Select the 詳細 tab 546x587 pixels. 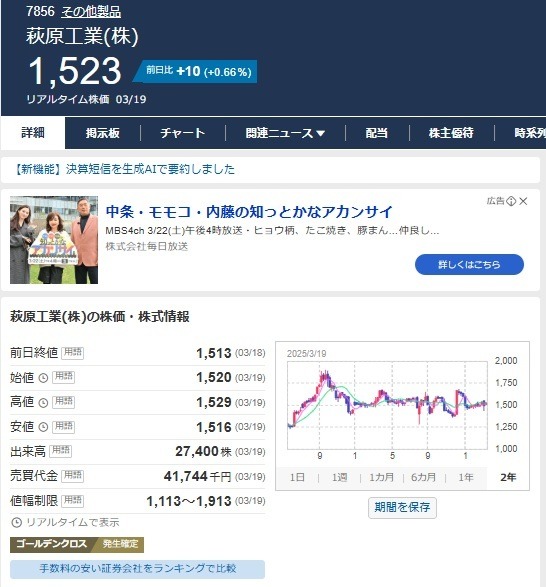pyautogui.click(x=33, y=133)
